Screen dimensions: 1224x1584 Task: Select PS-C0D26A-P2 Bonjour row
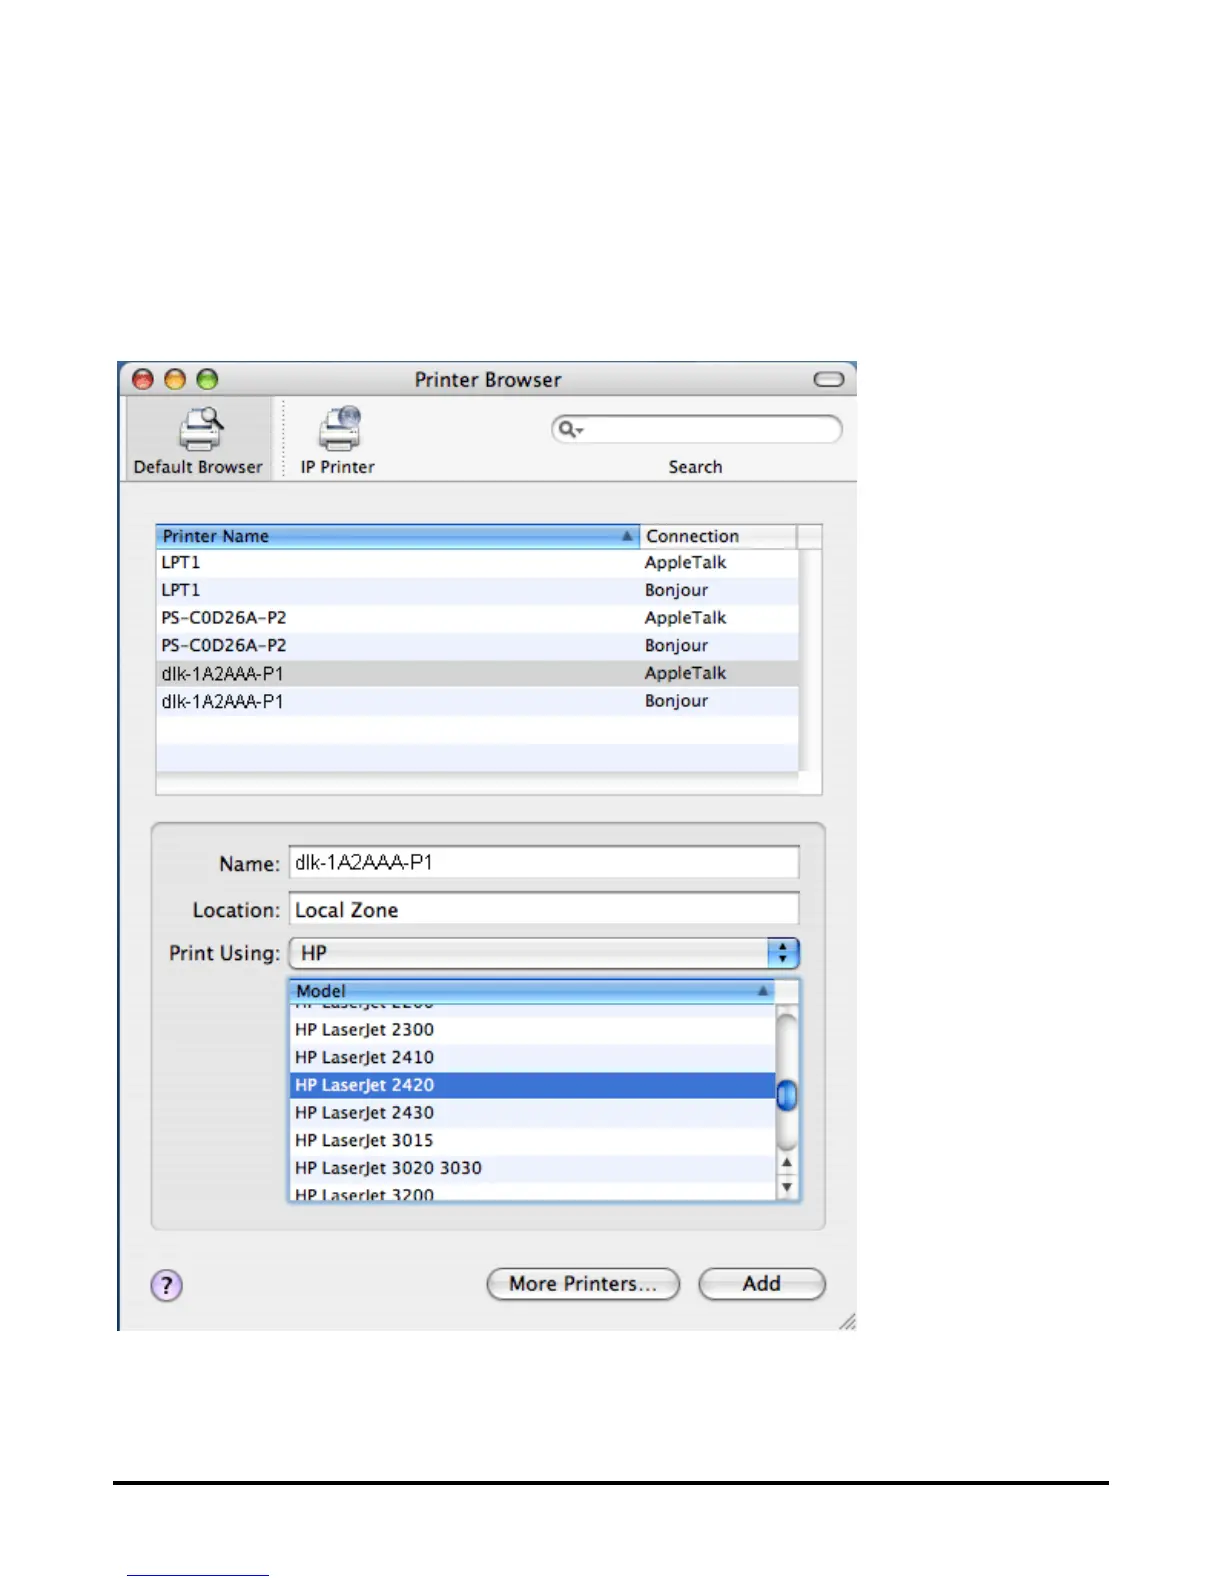point(478,646)
